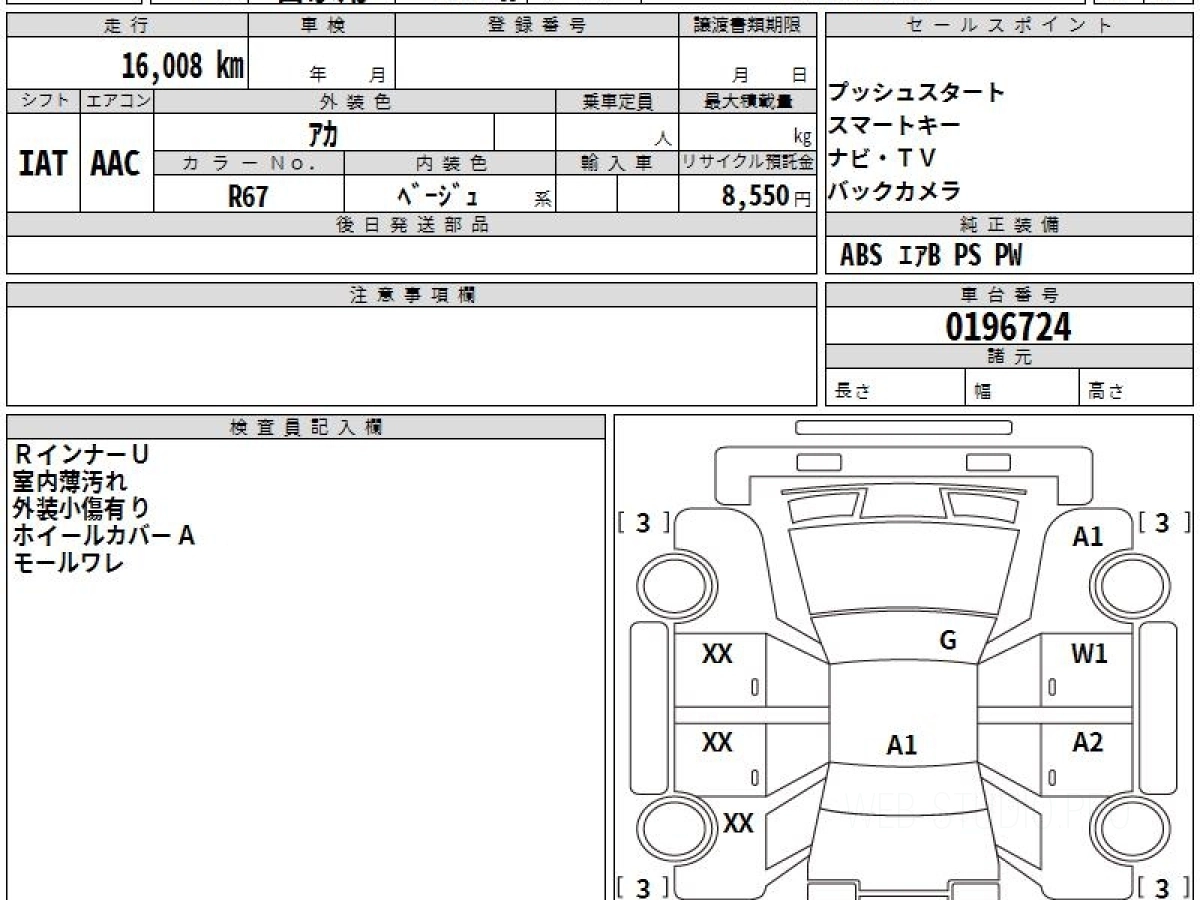
Task: Select the ナビ・TV sales point
Action: pos(882,158)
